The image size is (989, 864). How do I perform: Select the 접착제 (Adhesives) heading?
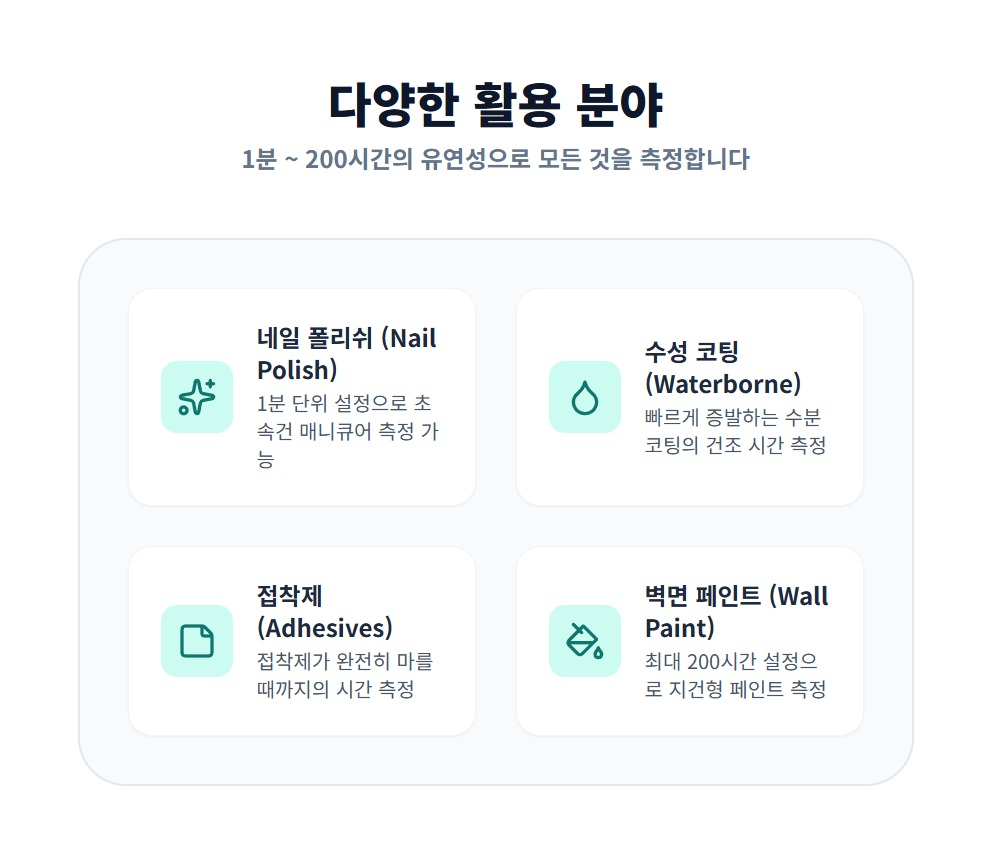[x=324, y=612]
